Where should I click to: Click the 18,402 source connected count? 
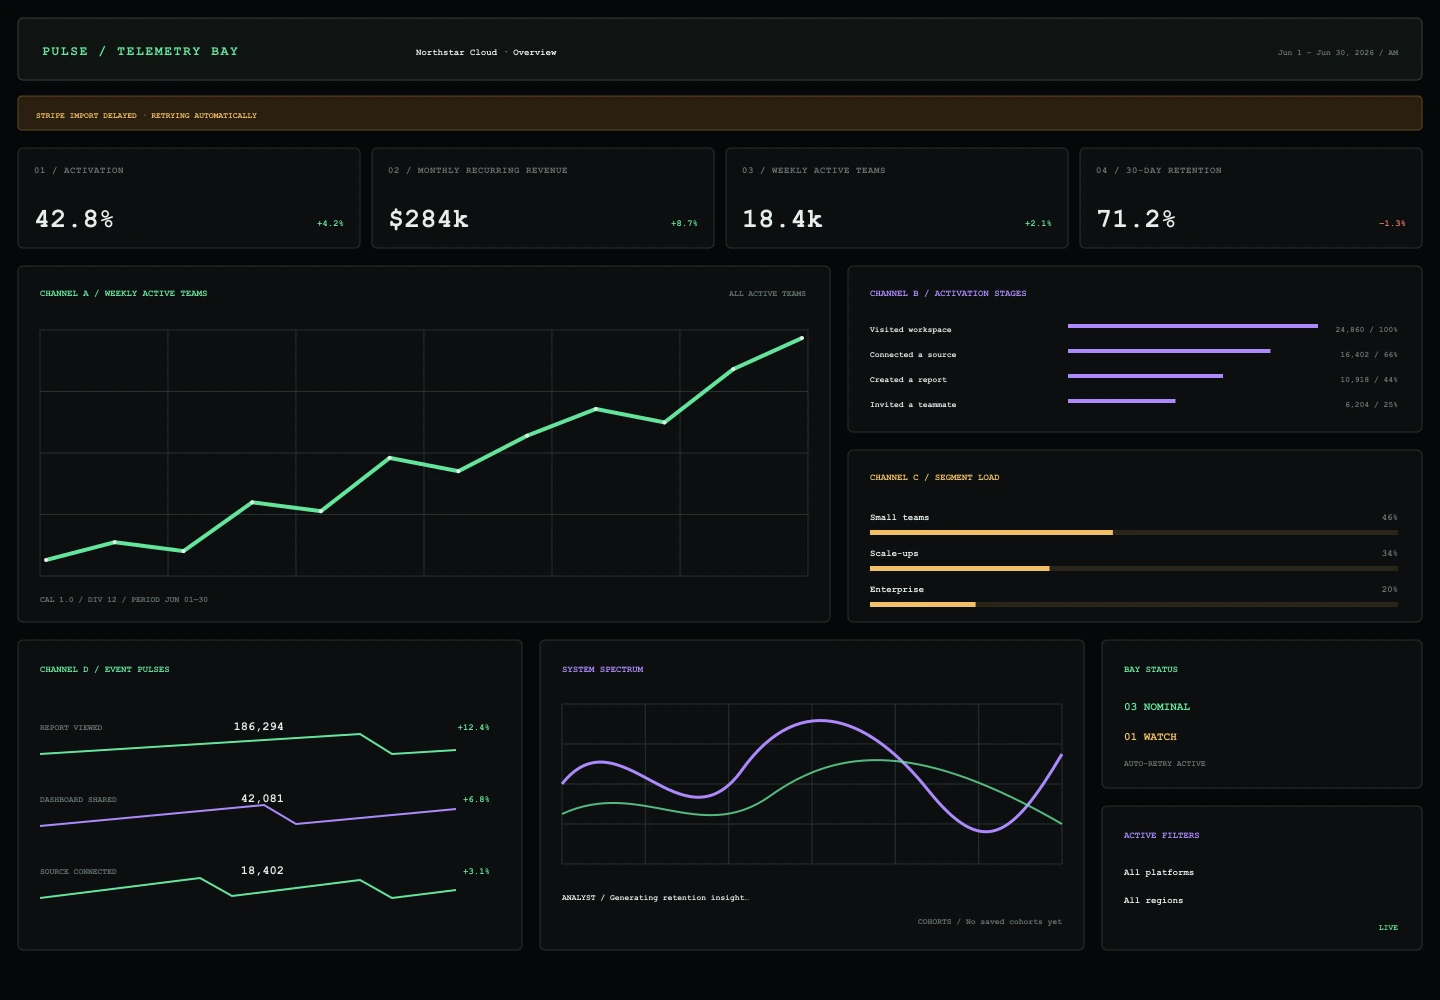tap(262, 870)
